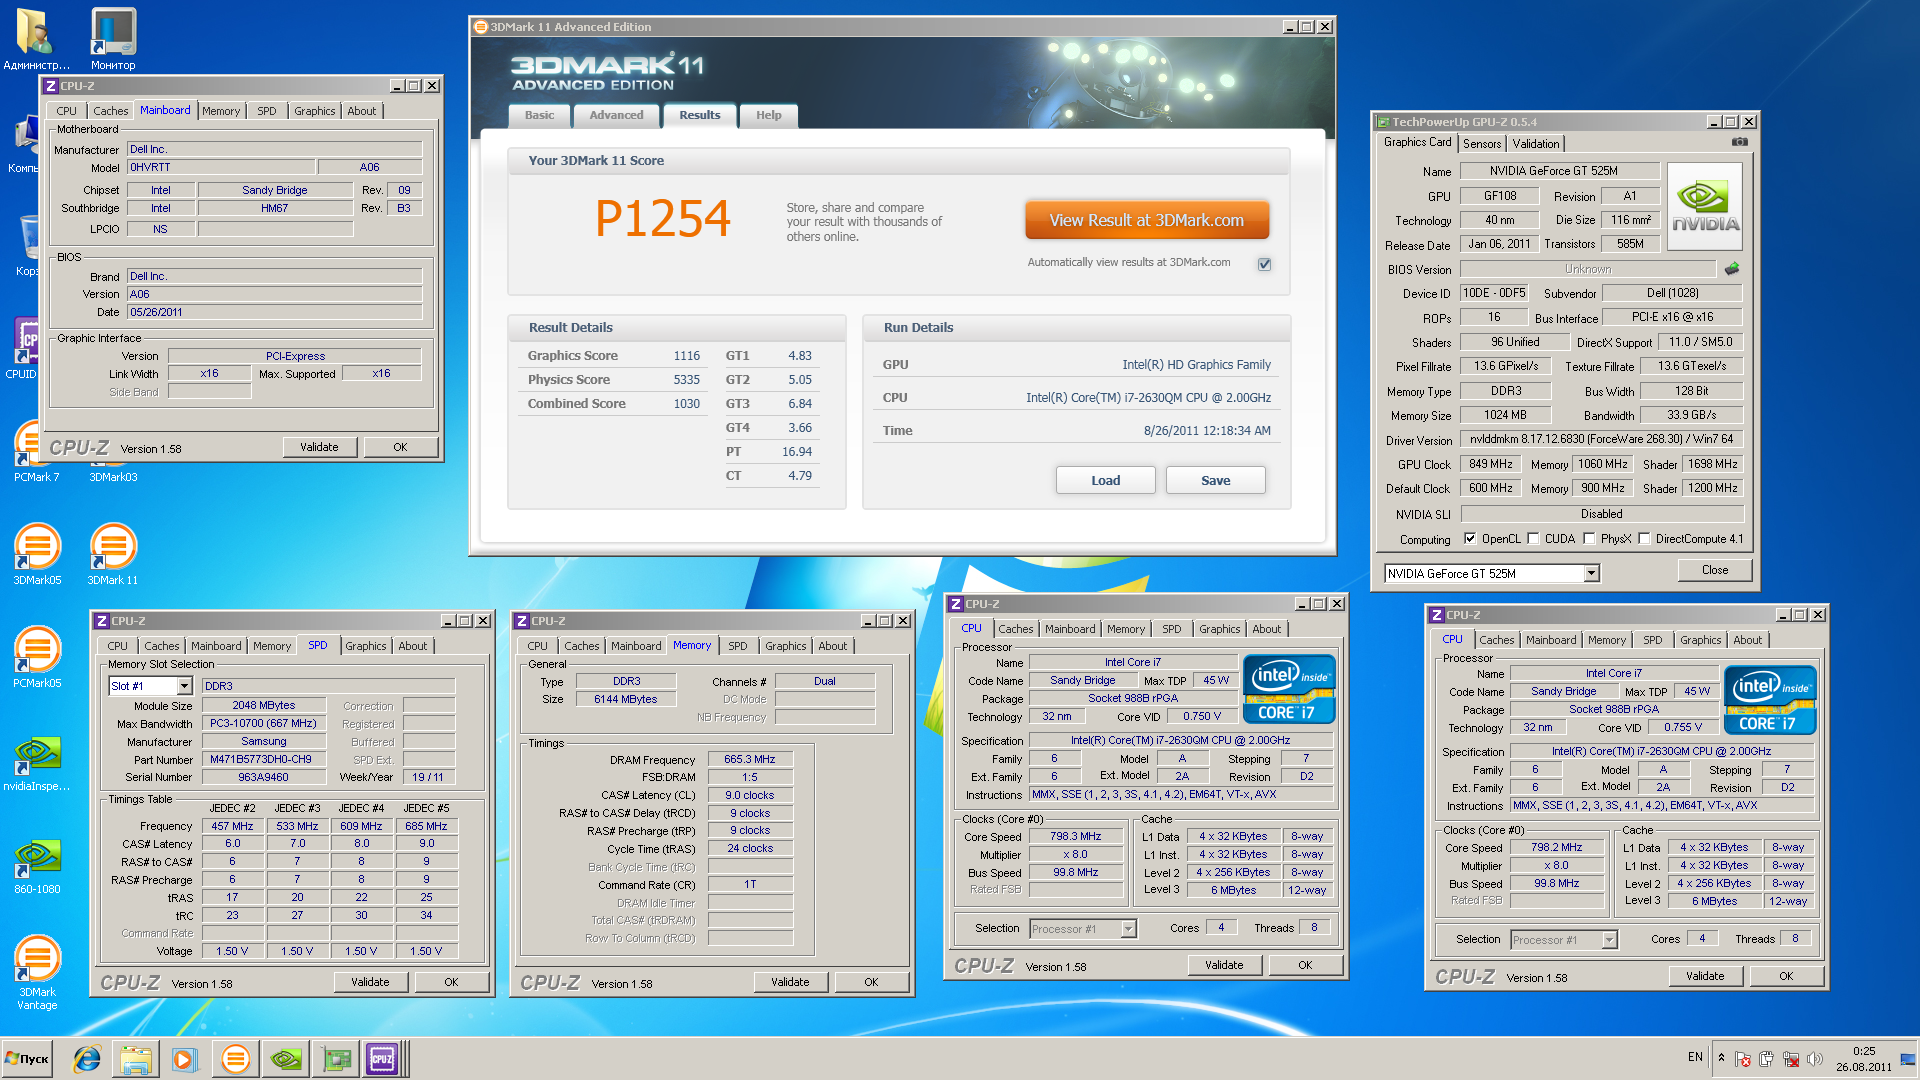Screen dimensions: 1920x1080
Task: Switch to the NVIDIA Inspector taskbar button
Action: coord(286,1059)
